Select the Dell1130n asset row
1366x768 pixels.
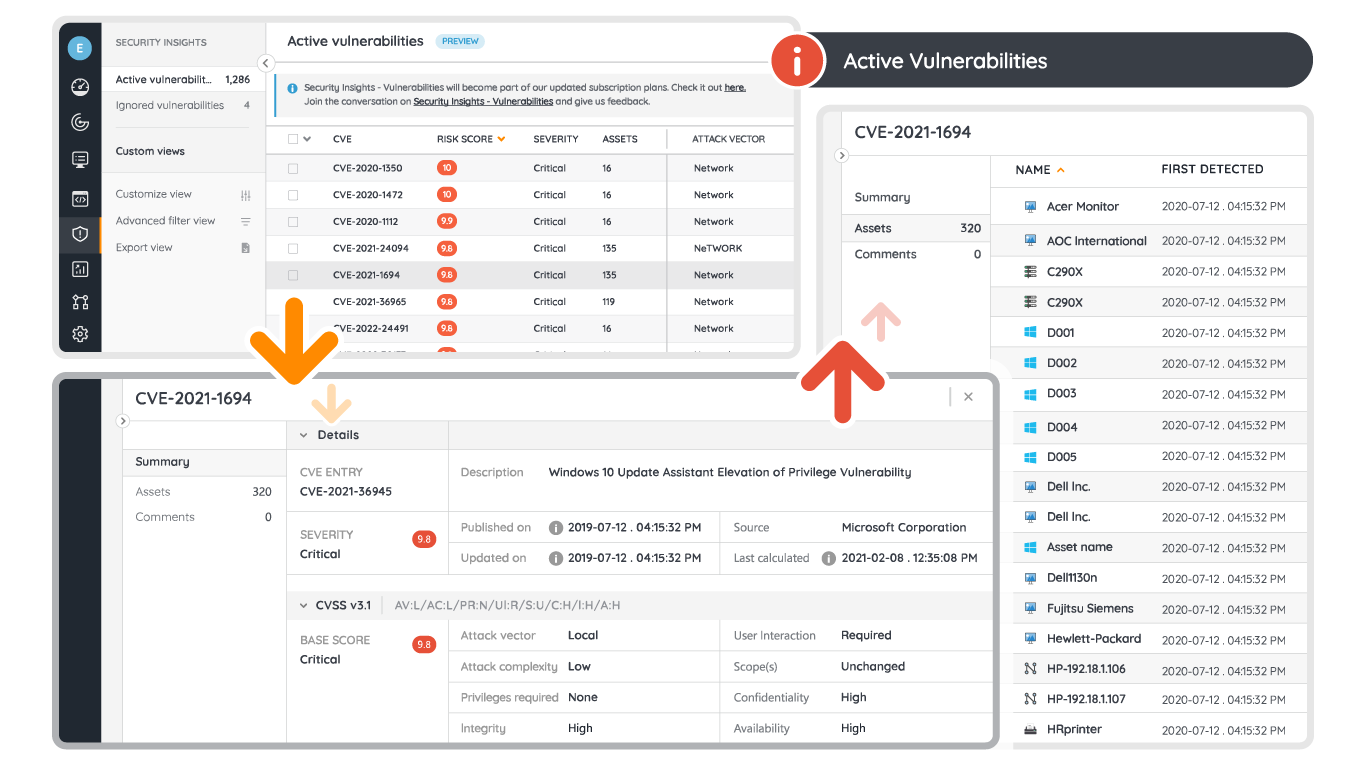point(1160,578)
